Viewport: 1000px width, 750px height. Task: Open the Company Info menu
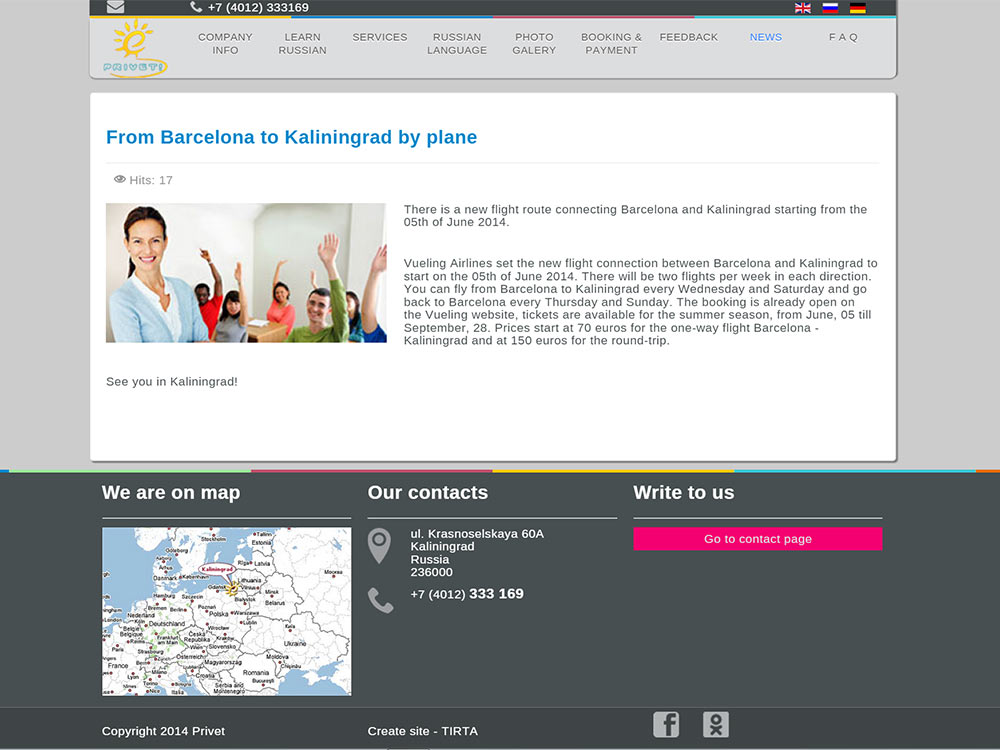[x=225, y=43]
